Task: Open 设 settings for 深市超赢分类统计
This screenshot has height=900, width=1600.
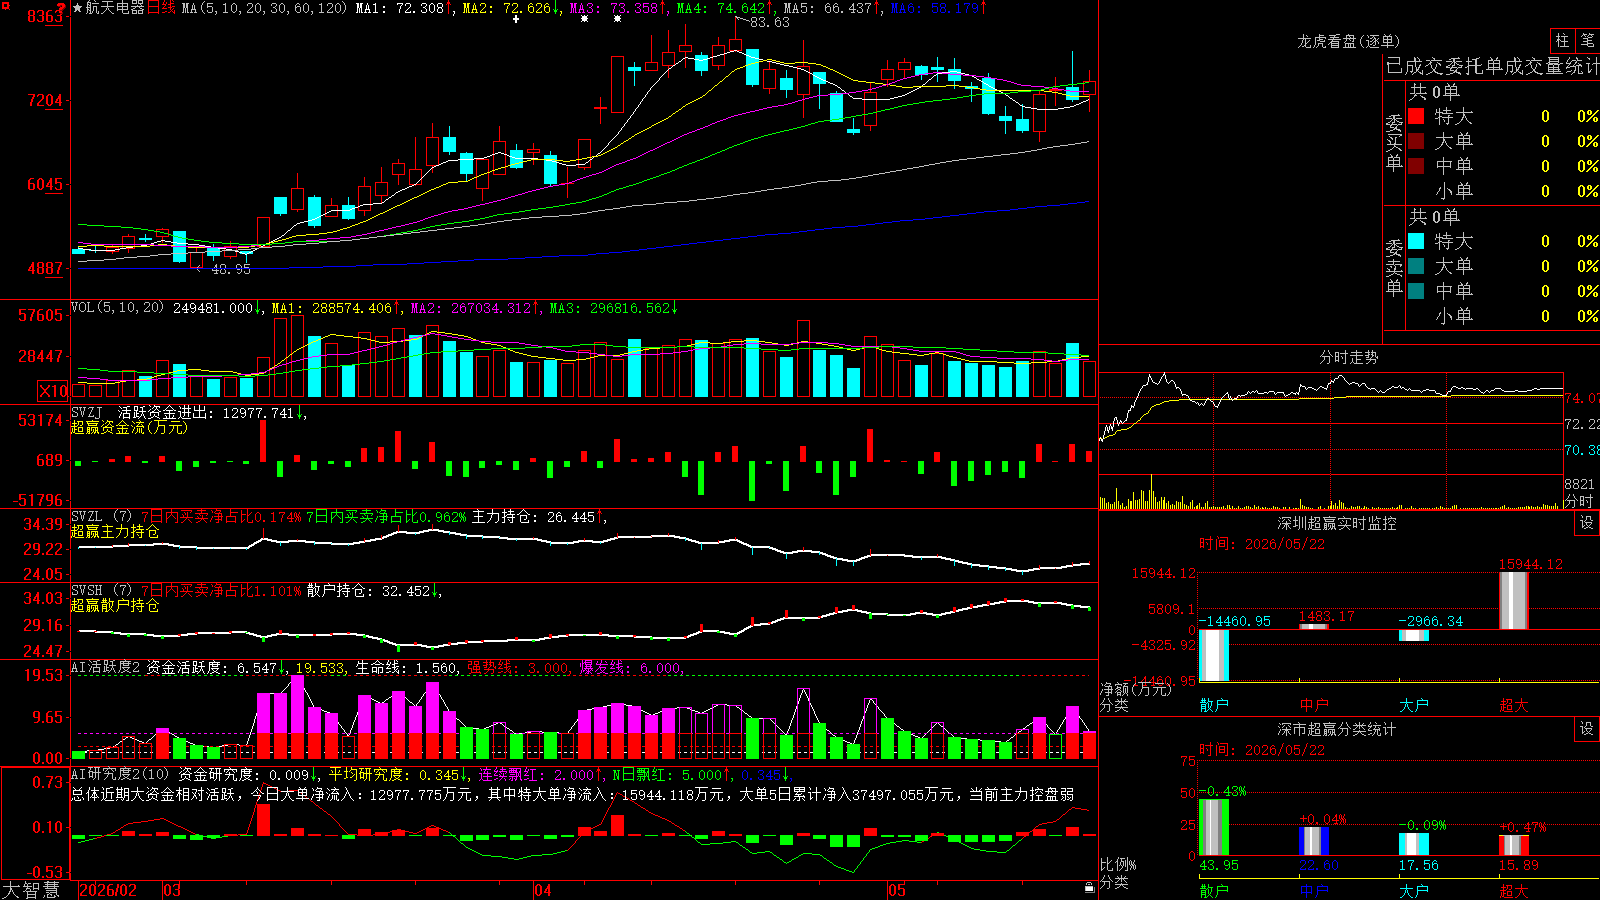Action: pyautogui.click(x=1587, y=729)
